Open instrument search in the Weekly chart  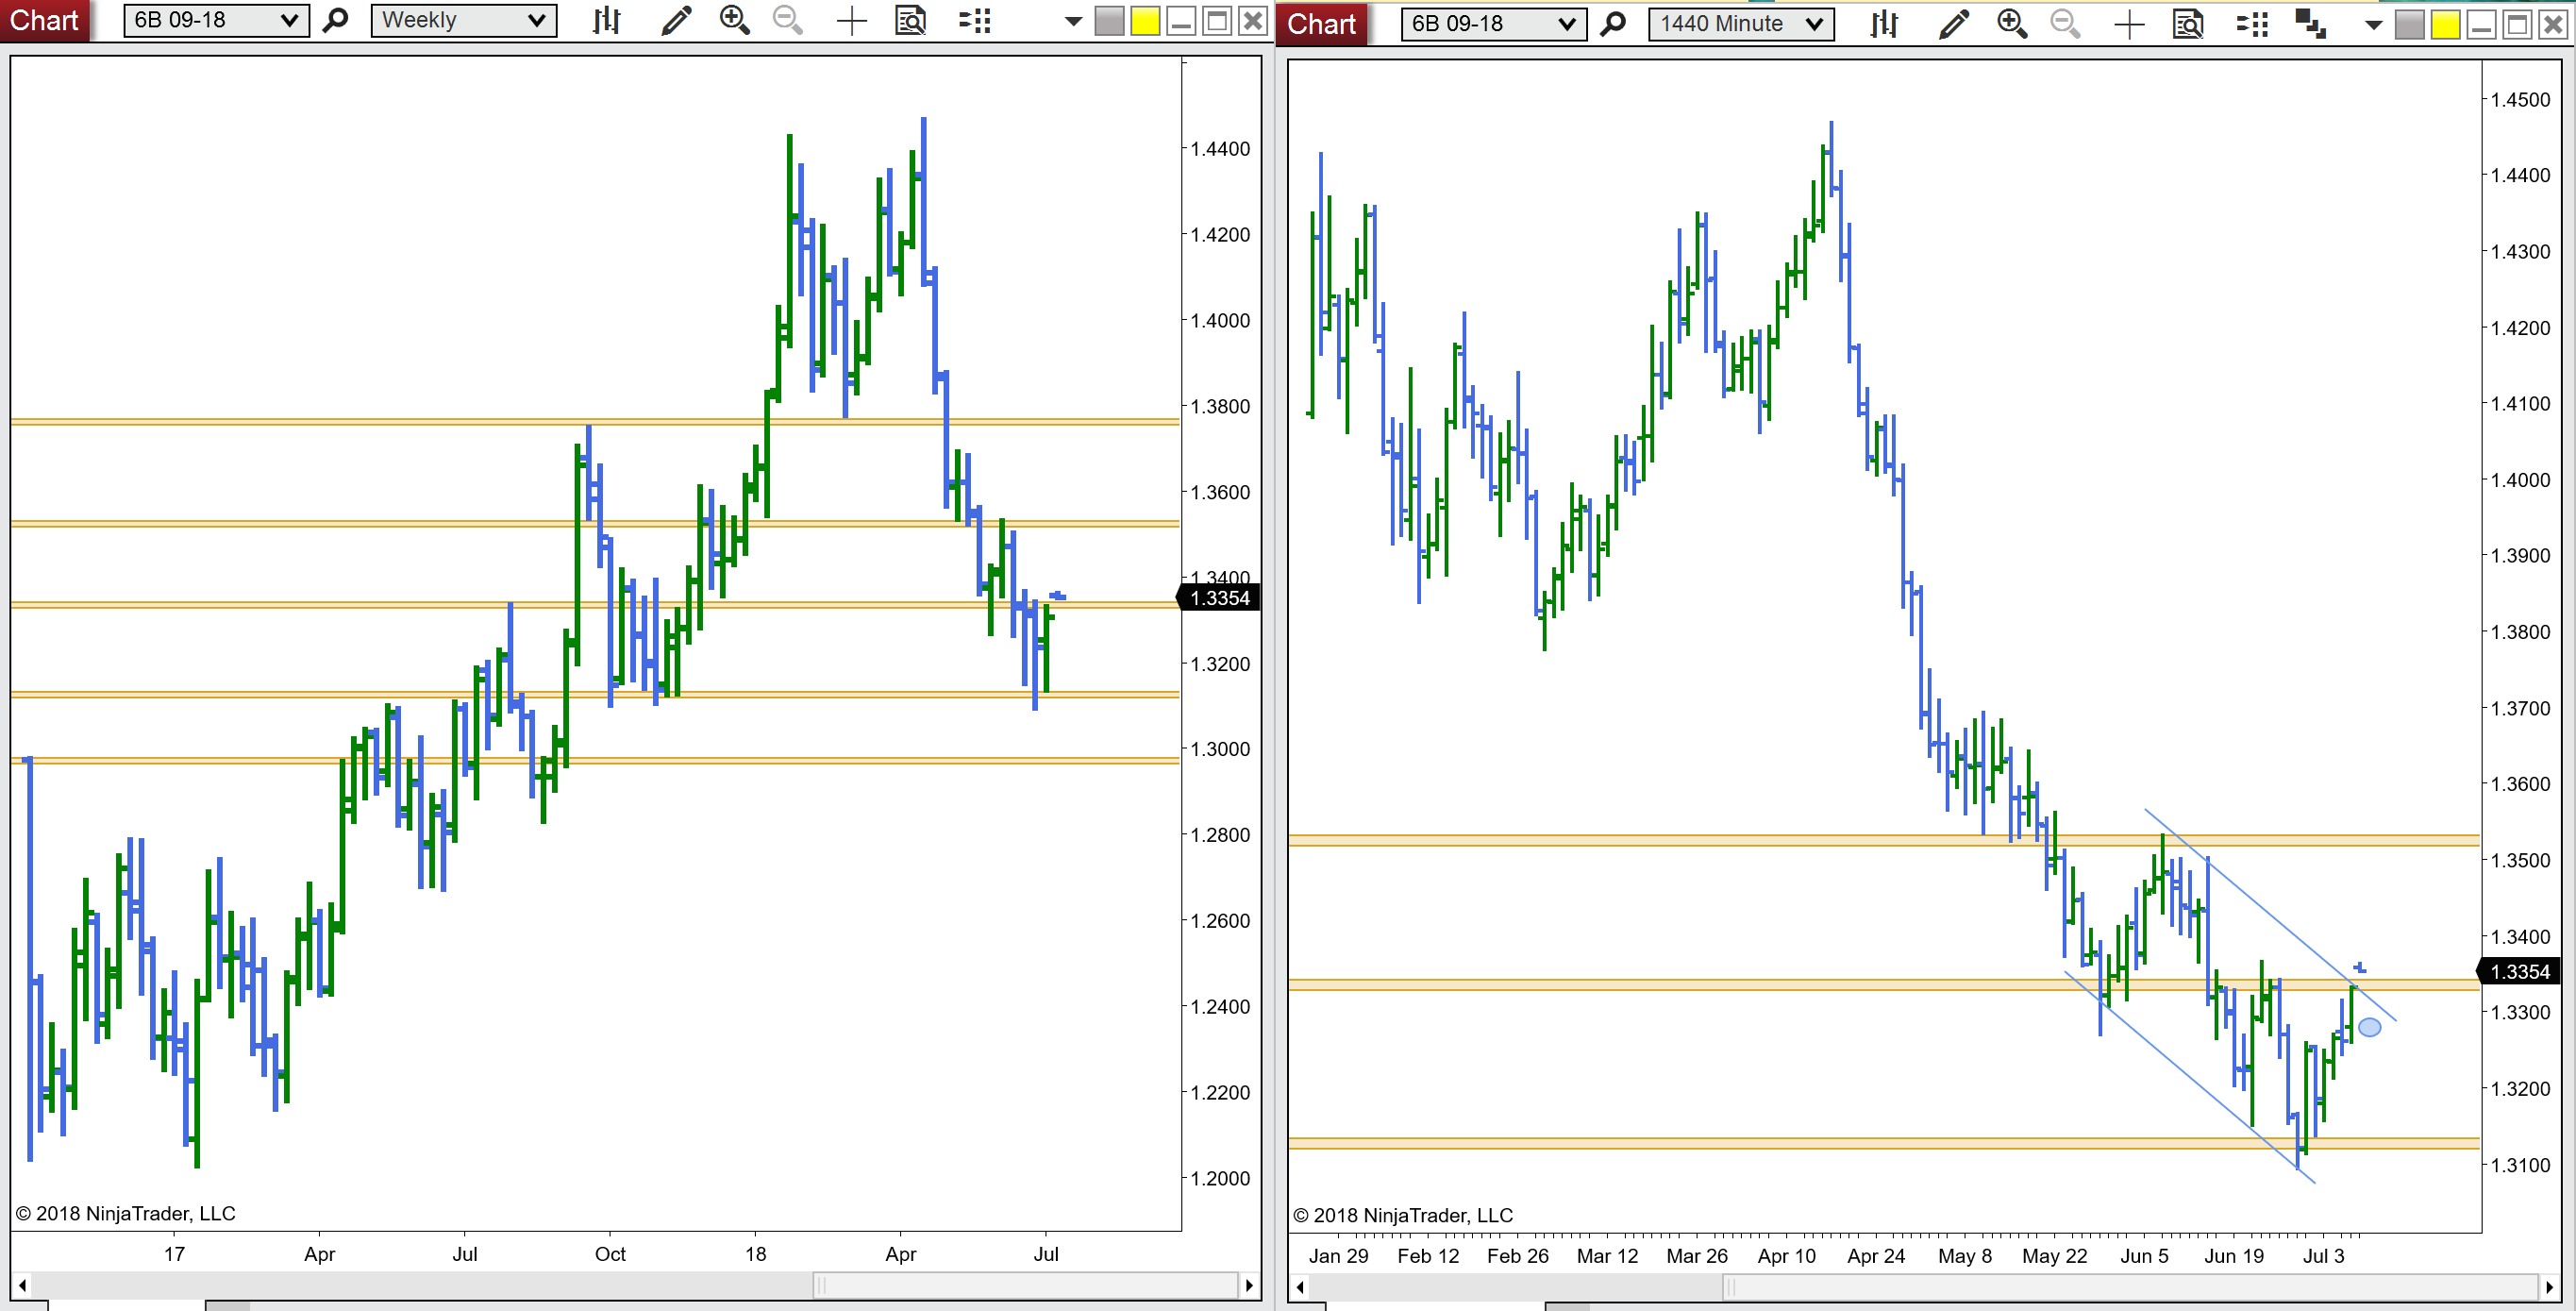[336, 20]
